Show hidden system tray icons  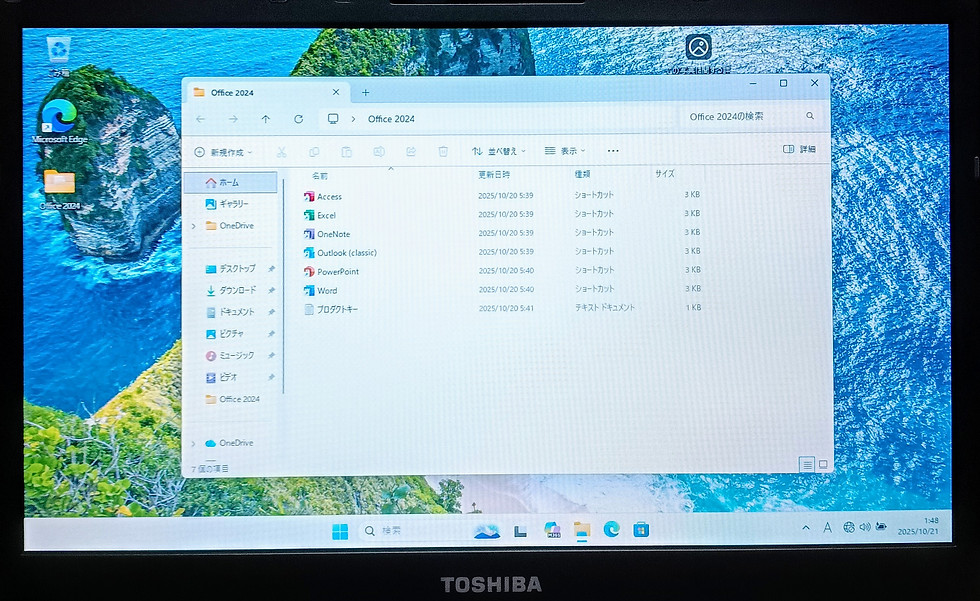[x=806, y=527]
